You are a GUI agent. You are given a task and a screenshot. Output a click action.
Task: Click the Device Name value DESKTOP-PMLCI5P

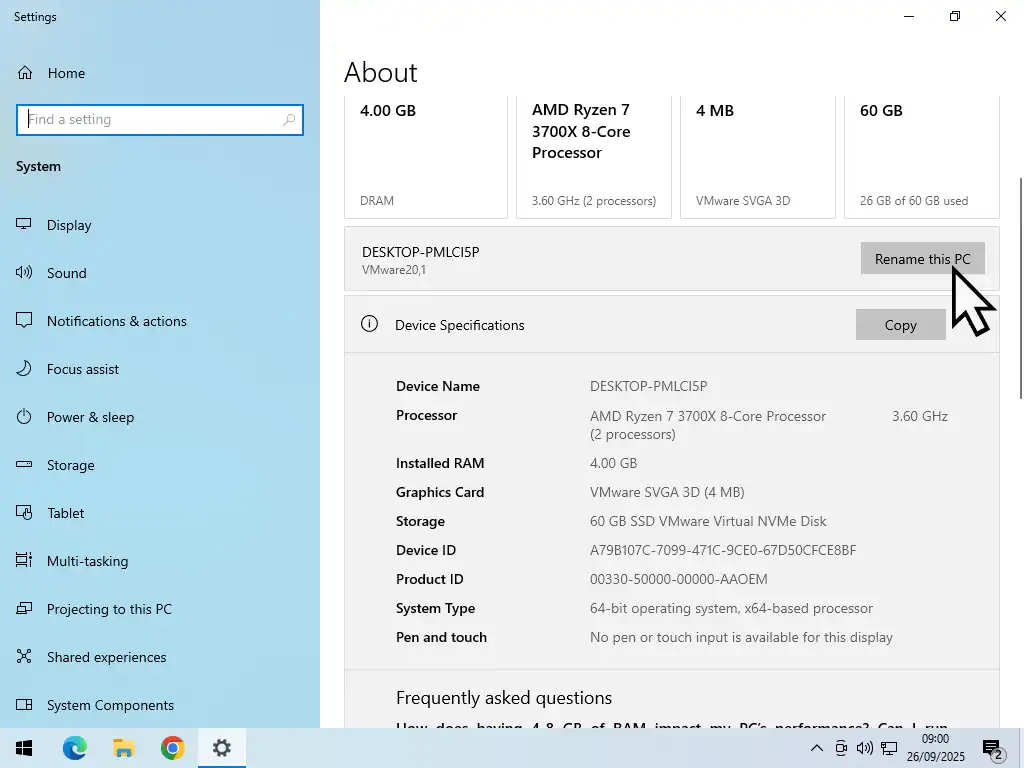click(x=648, y=387)
